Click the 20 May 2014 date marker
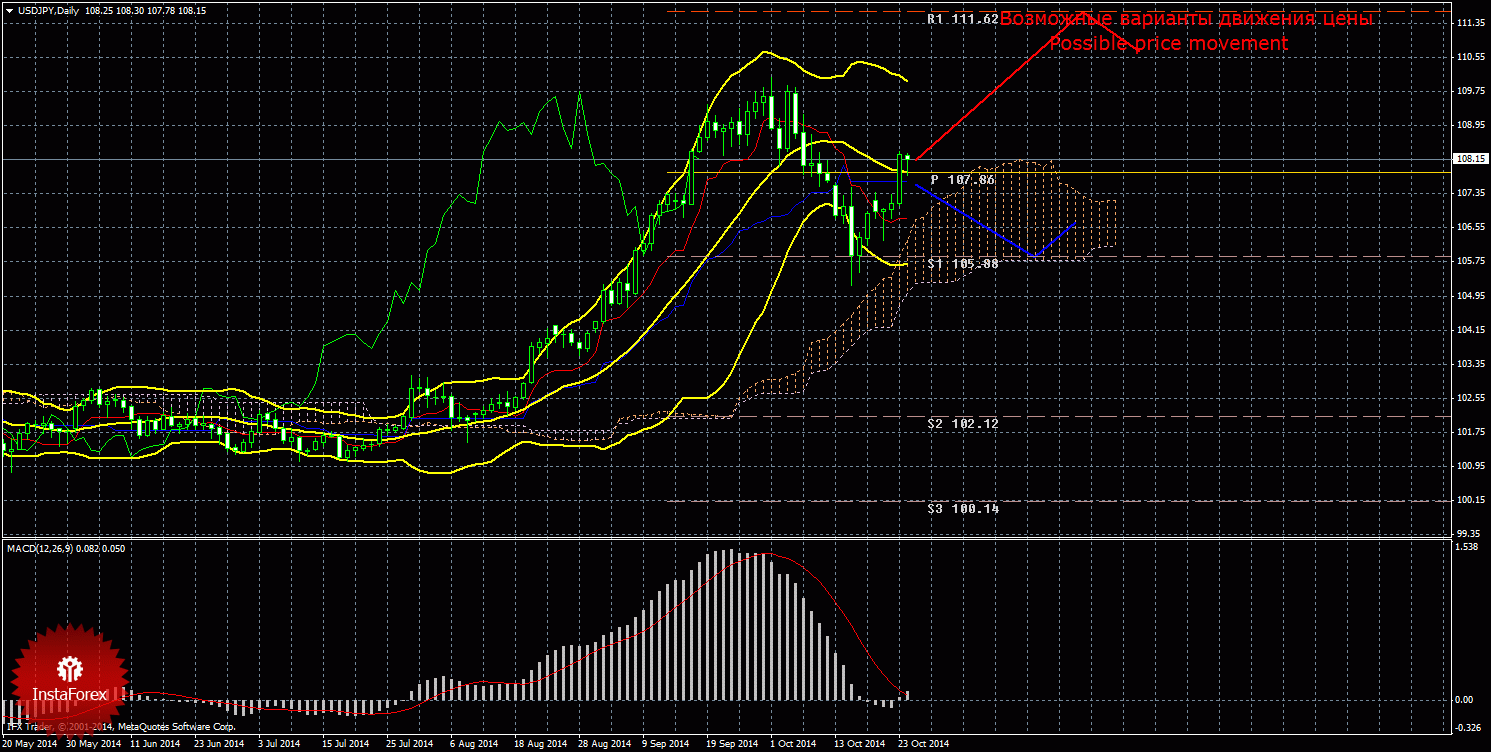1491x752 pixels. coord(31,744)
